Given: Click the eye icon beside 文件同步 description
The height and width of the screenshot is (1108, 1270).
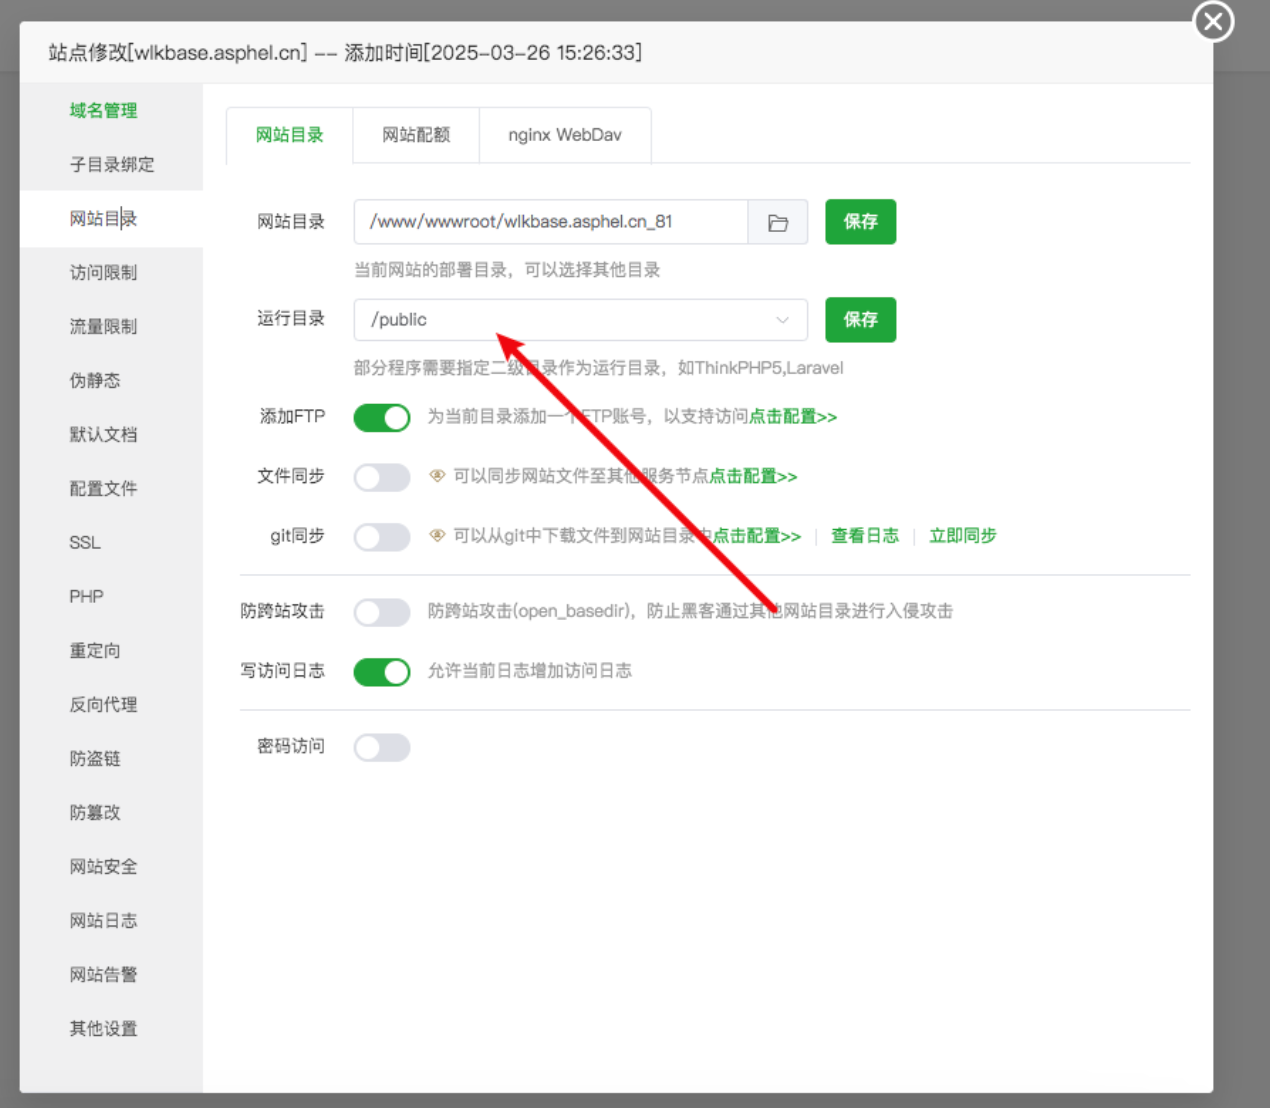Looking at the screenshot, I should pyautogui.click(x=437, y=476).
